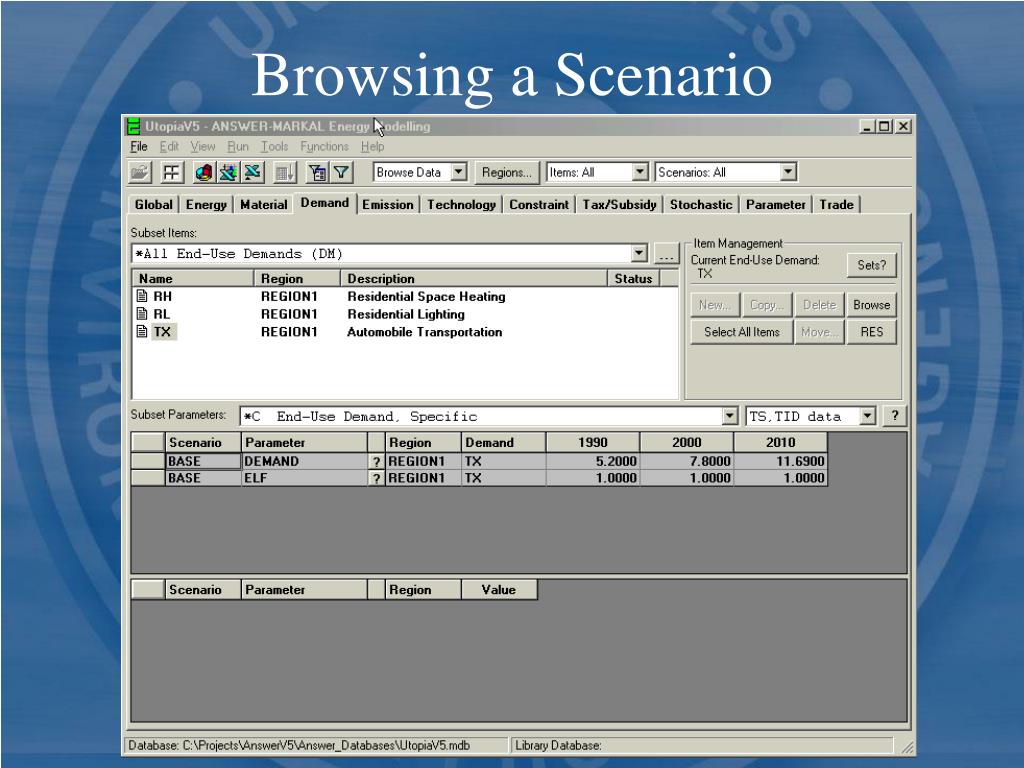Switch to the Energy tab

tap(206, 204)
